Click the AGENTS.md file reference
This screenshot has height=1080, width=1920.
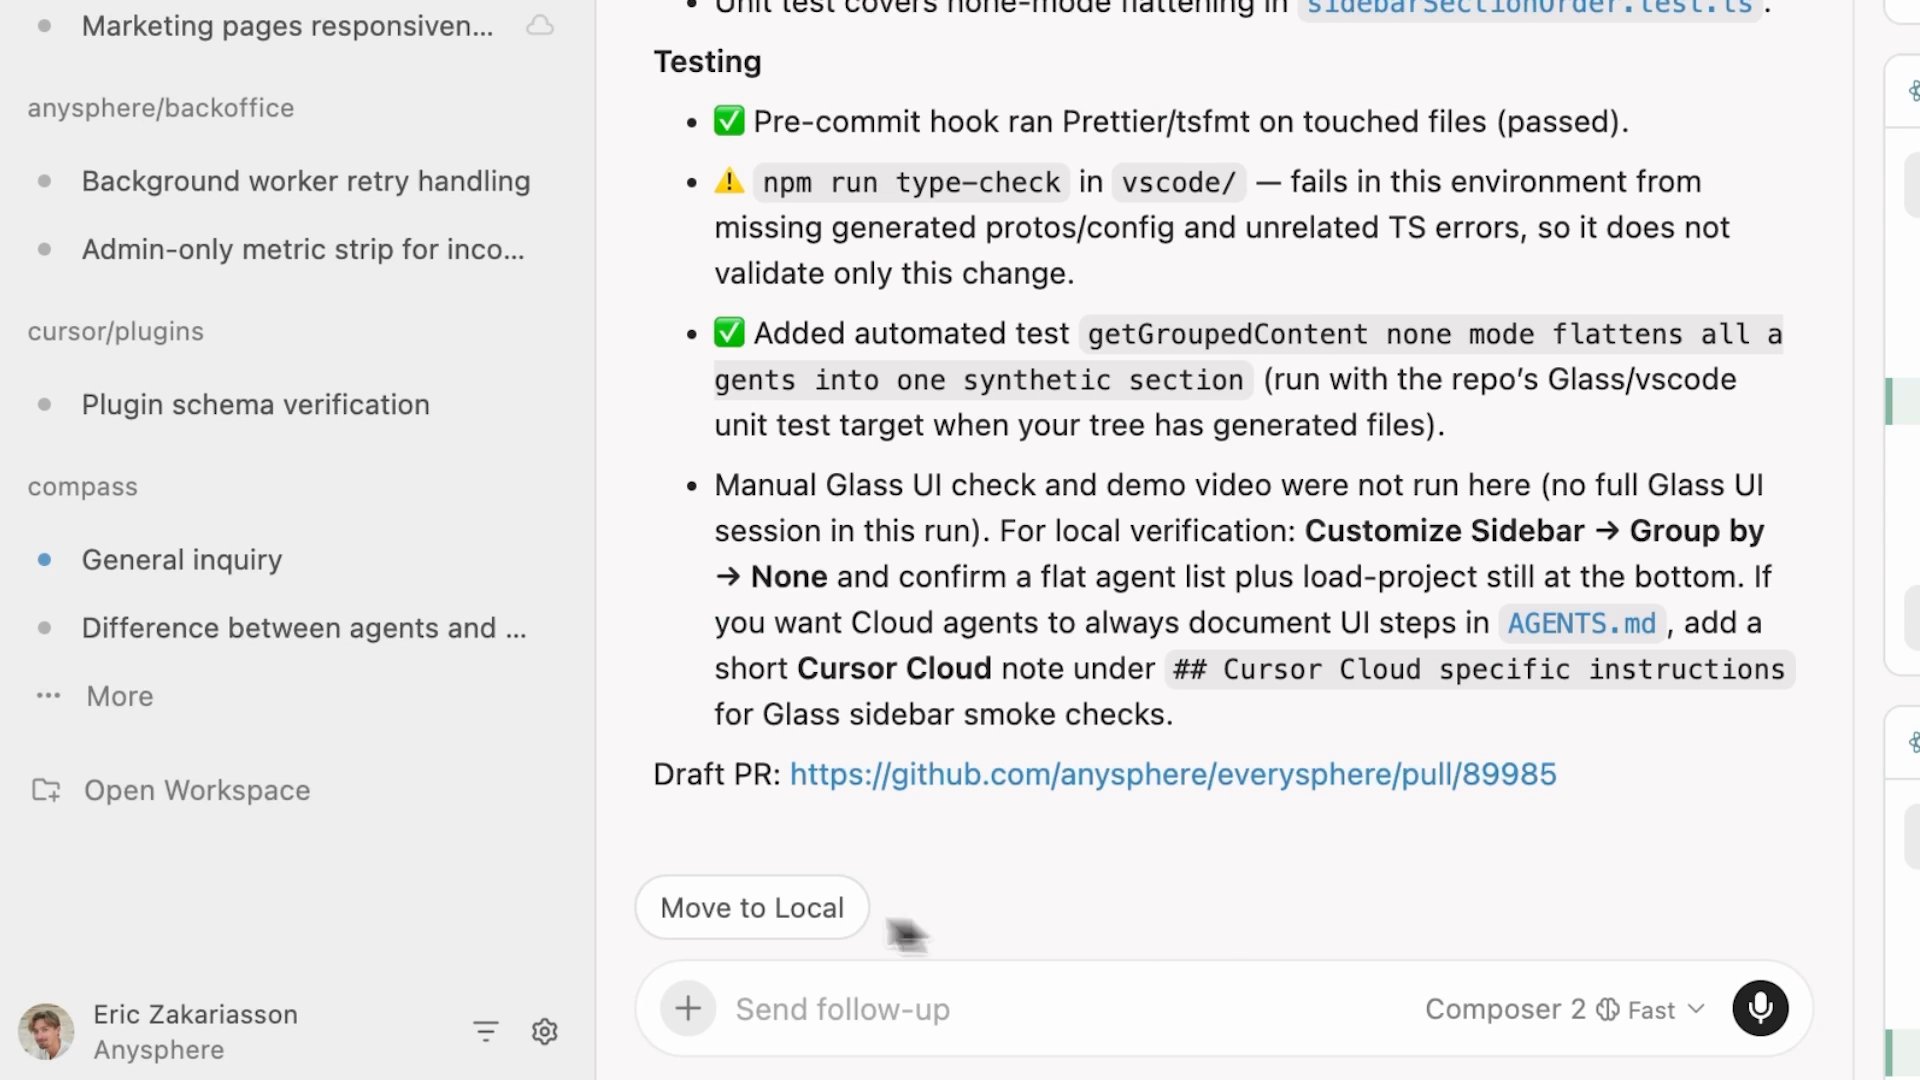pyautogui.click(x=1581, y=623)
